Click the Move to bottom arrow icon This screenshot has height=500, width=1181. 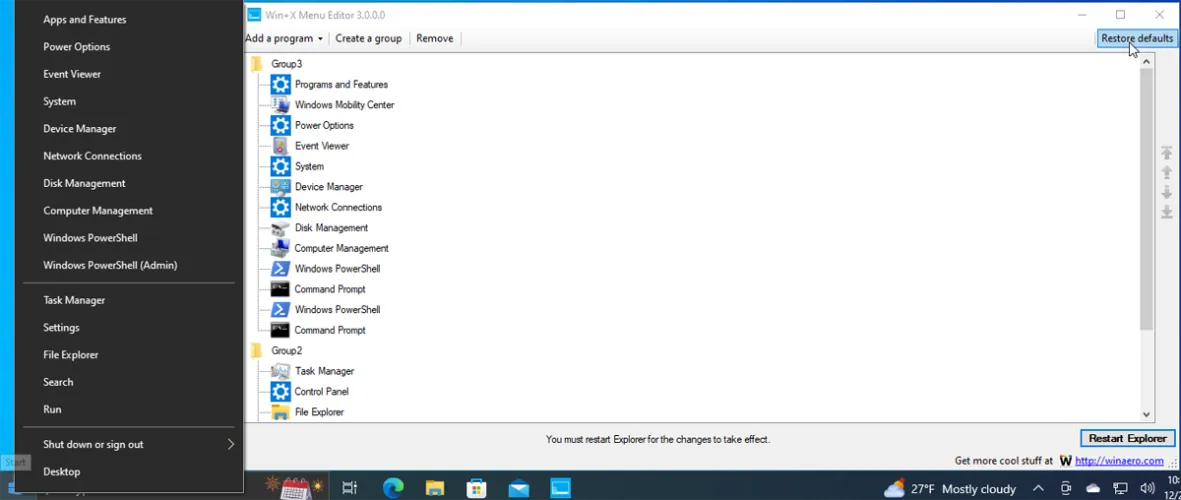pyautogui.click(x=1166, y=213)
